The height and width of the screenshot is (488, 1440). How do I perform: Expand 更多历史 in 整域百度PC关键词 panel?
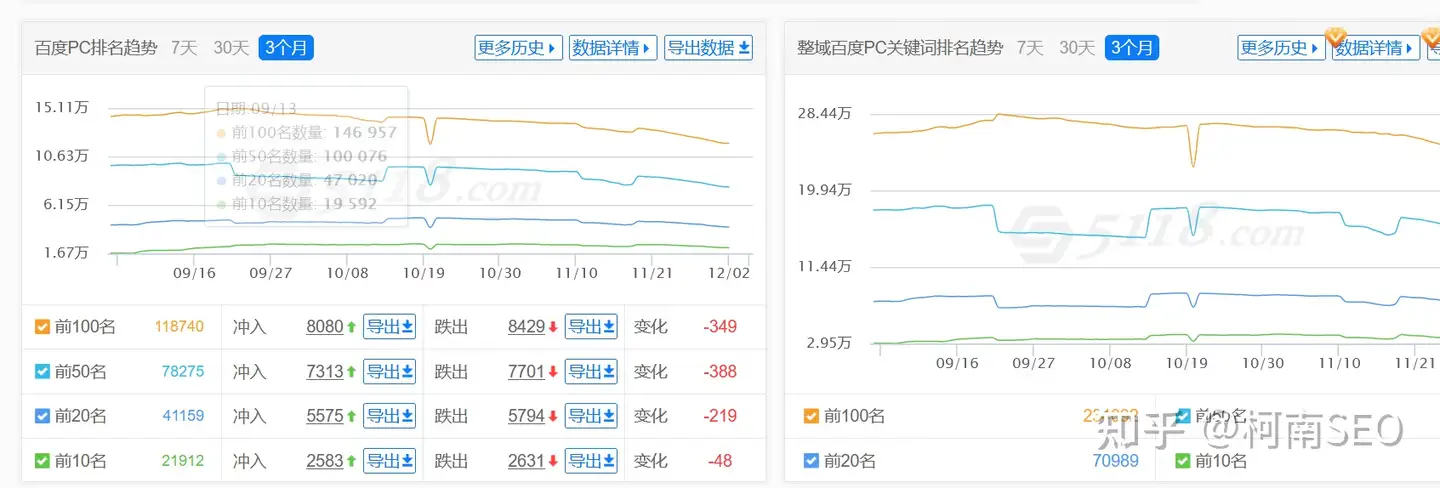(x=1281, y=47)
